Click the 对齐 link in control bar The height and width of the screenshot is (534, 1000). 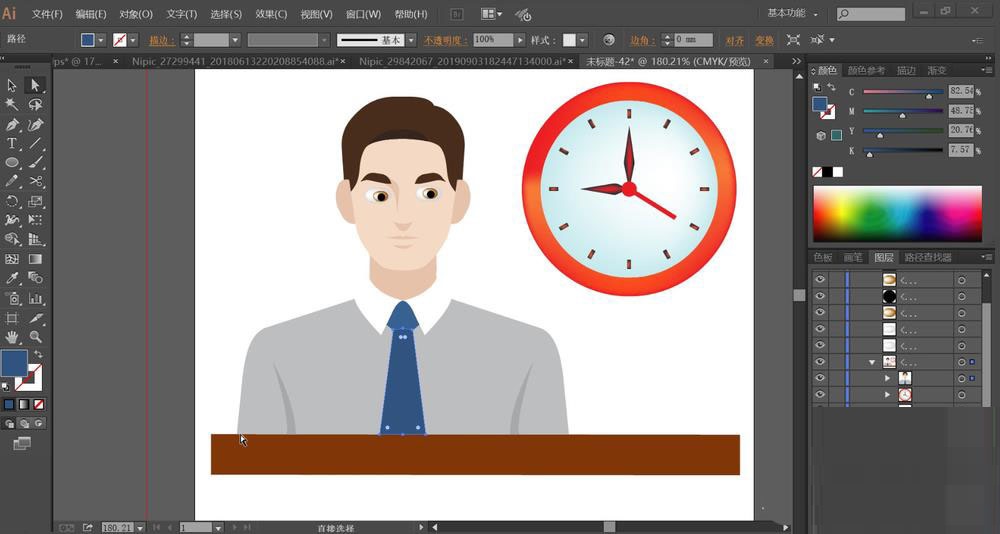click(735, 40)
